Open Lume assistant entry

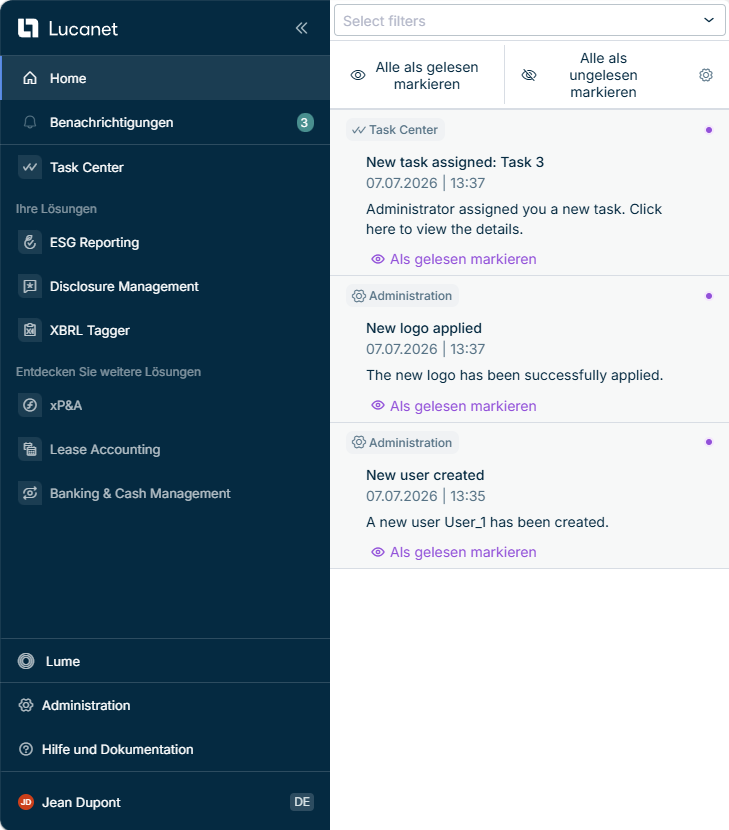165,661
